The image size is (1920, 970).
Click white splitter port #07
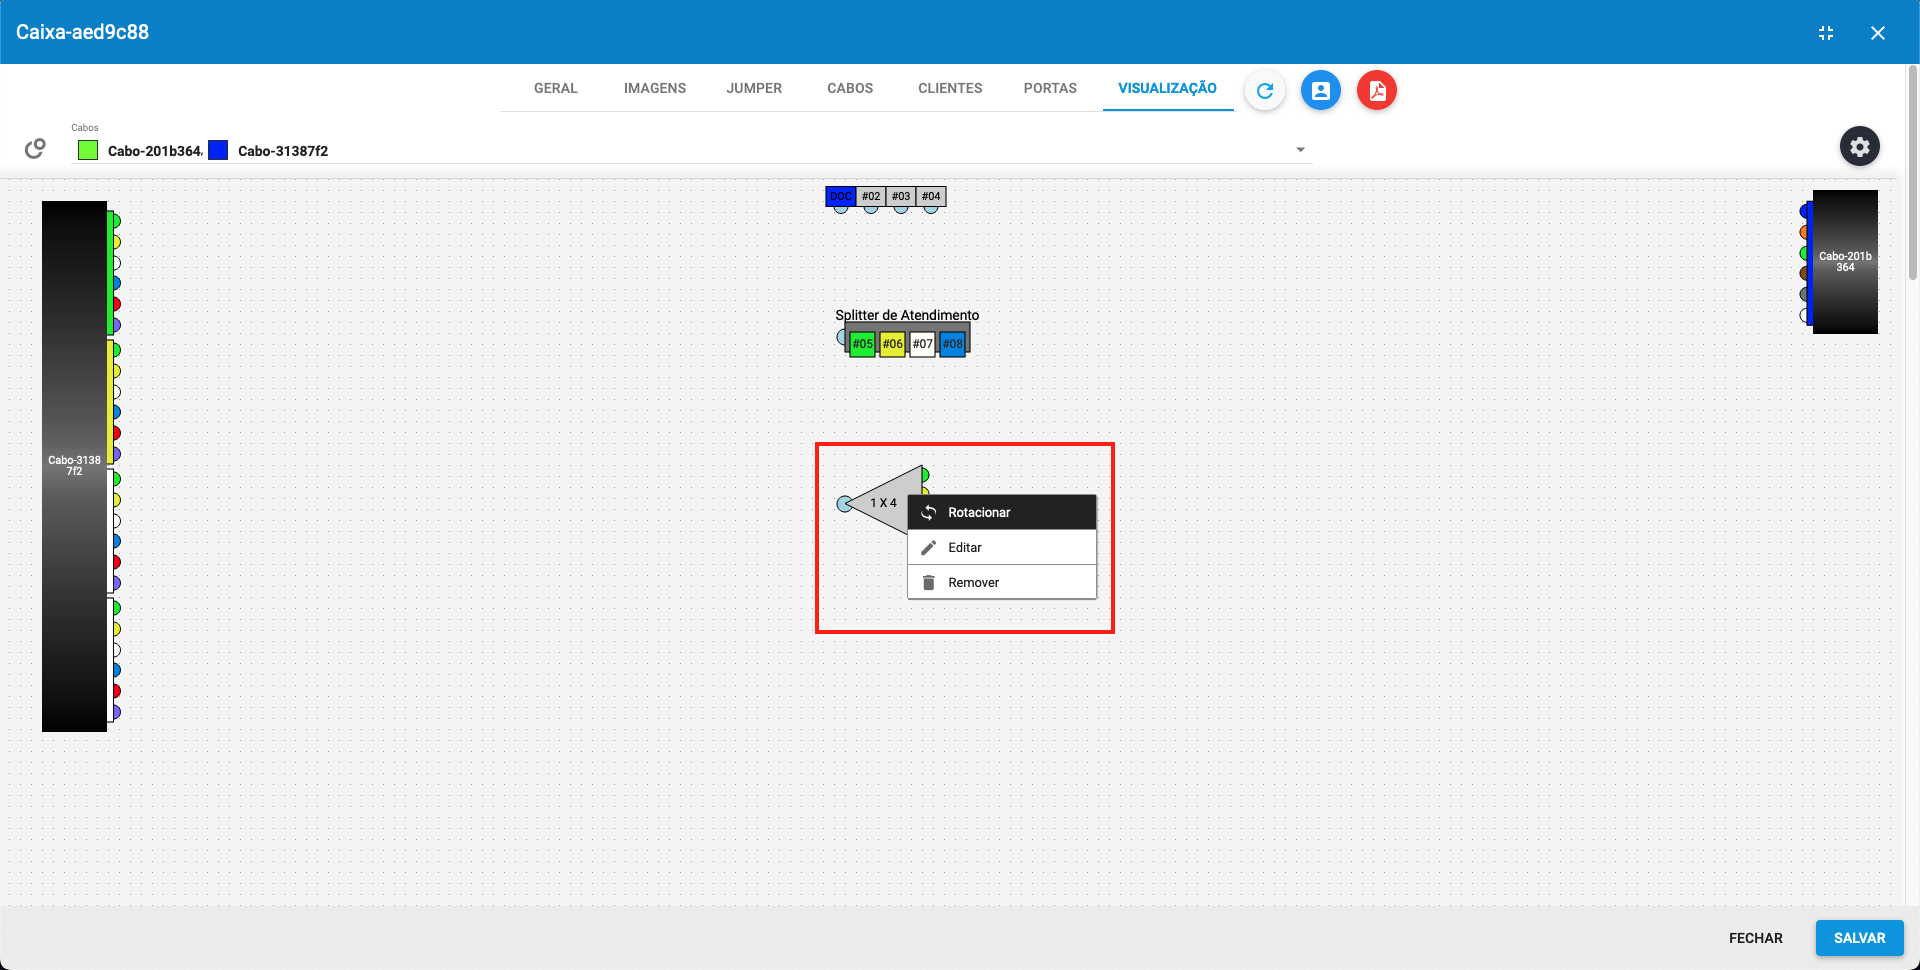[x=922, y=344]
